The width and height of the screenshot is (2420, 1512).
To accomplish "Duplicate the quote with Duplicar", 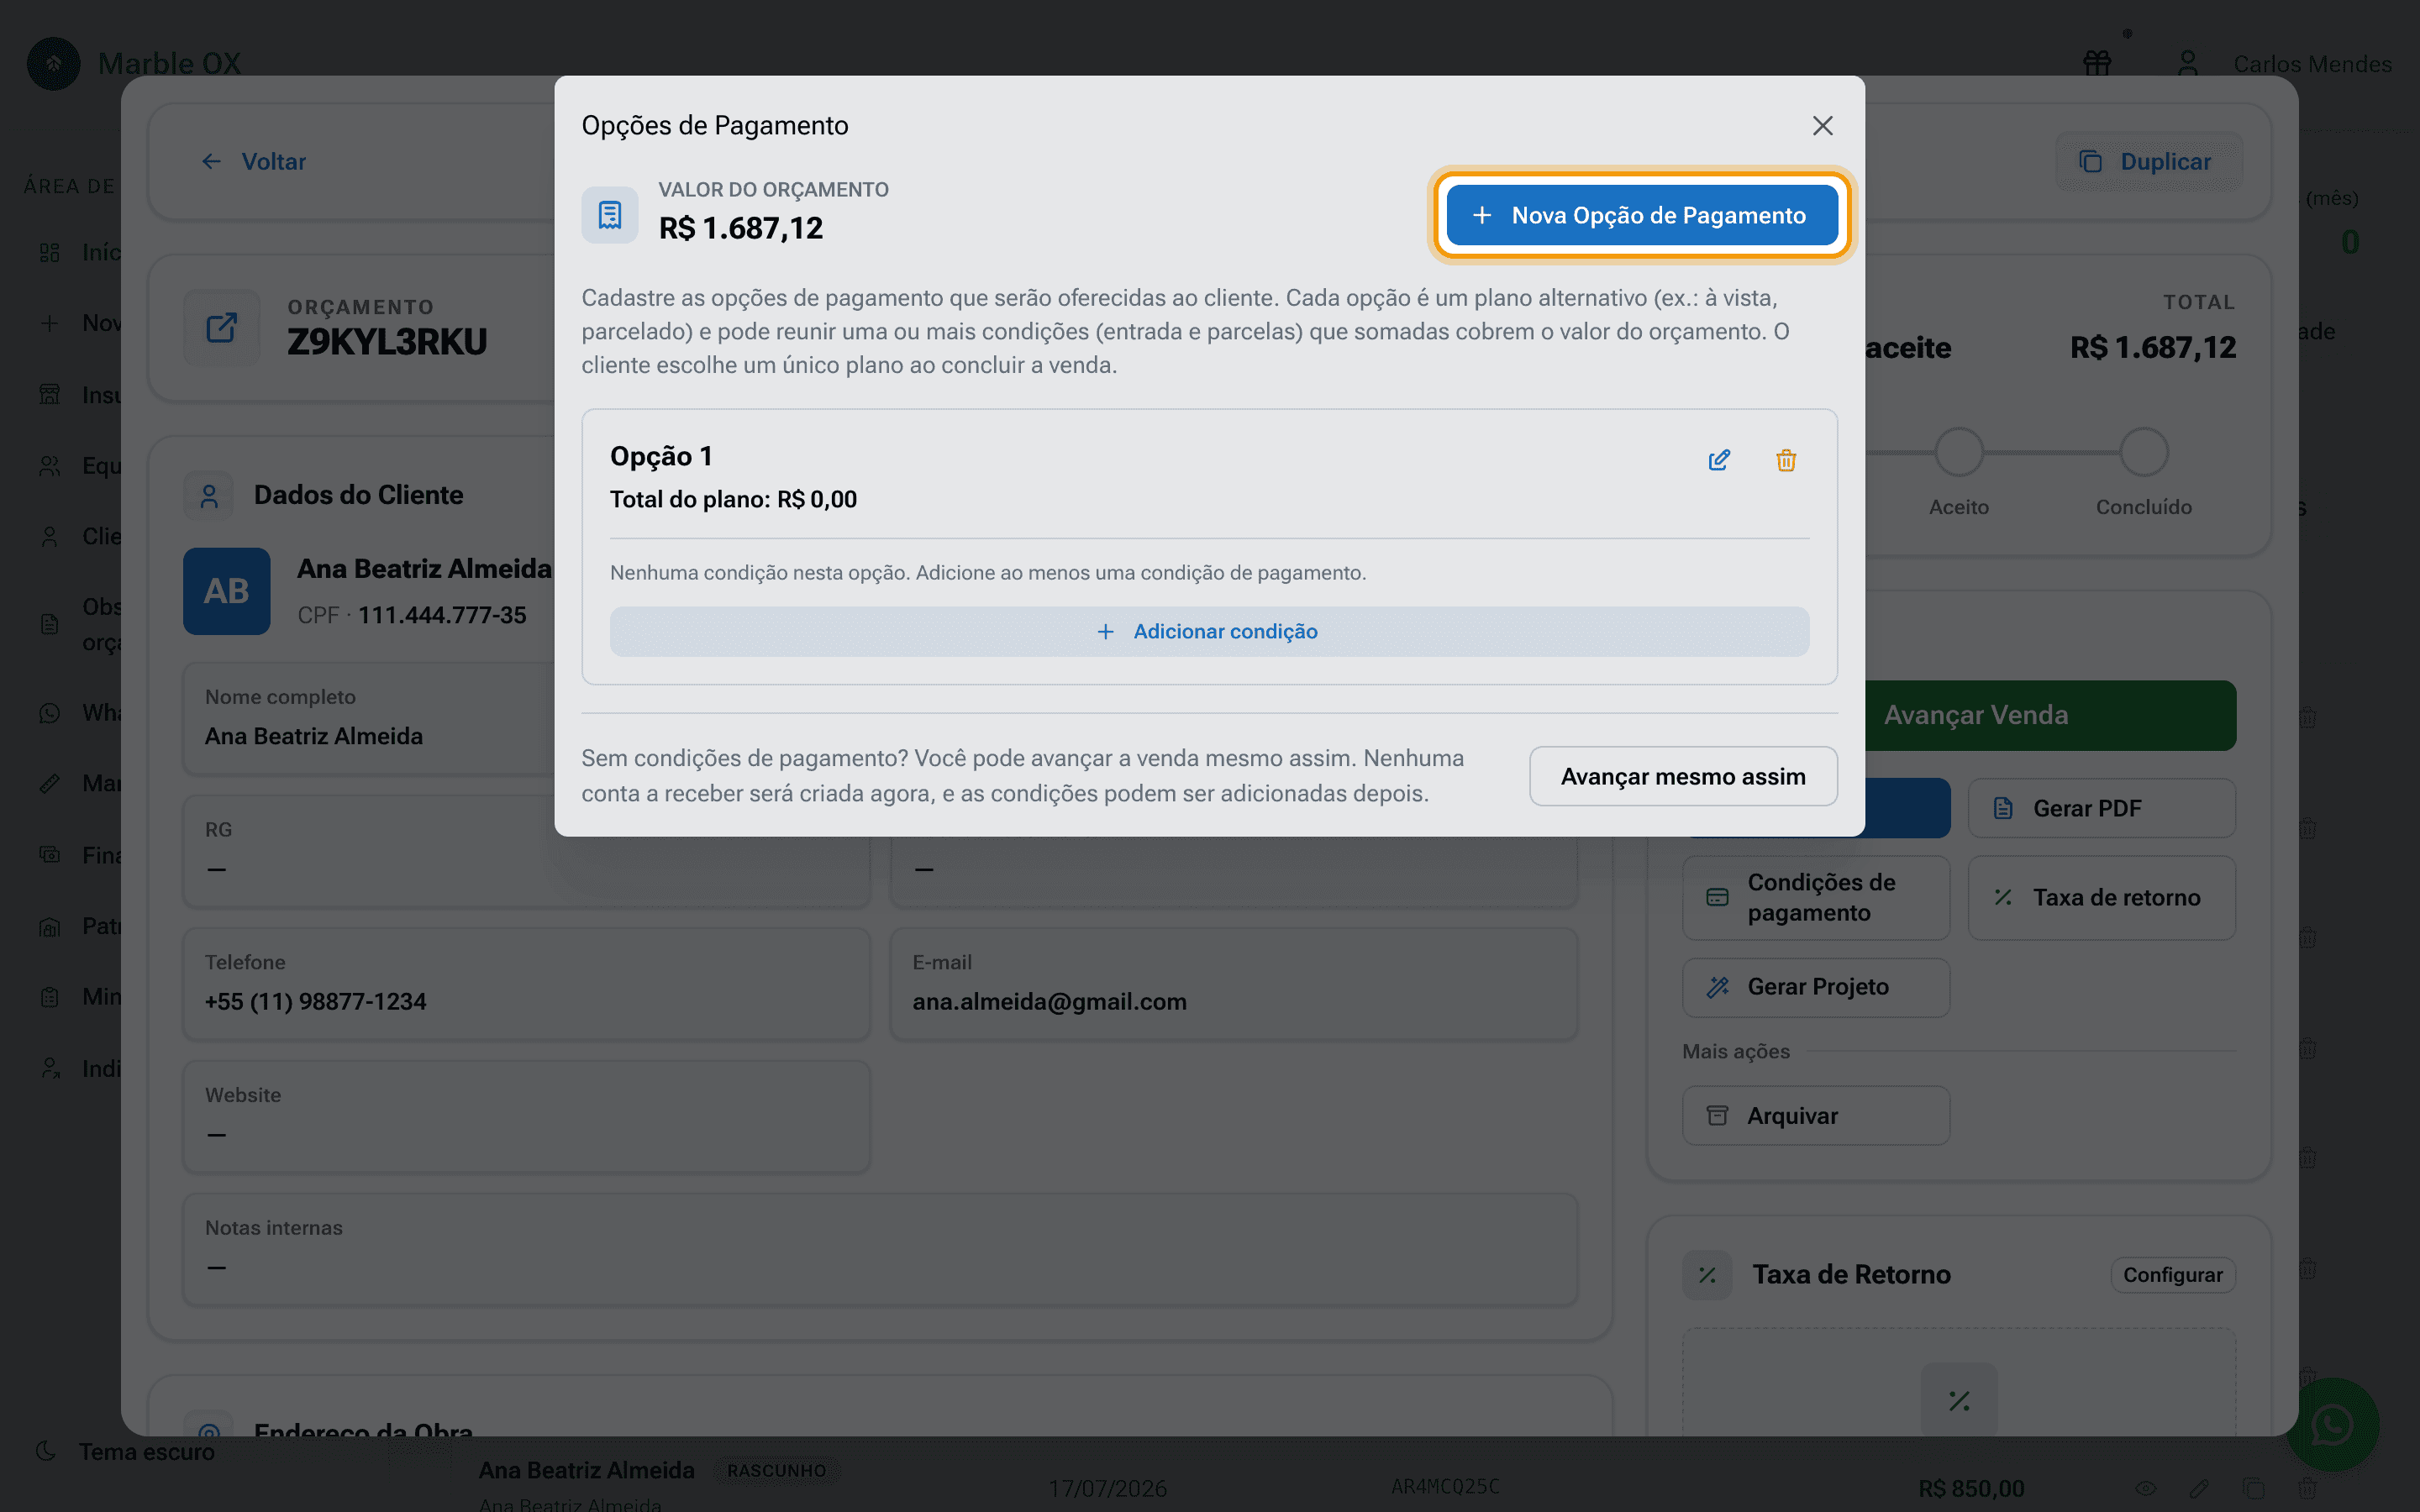I will coord(2148,161).
